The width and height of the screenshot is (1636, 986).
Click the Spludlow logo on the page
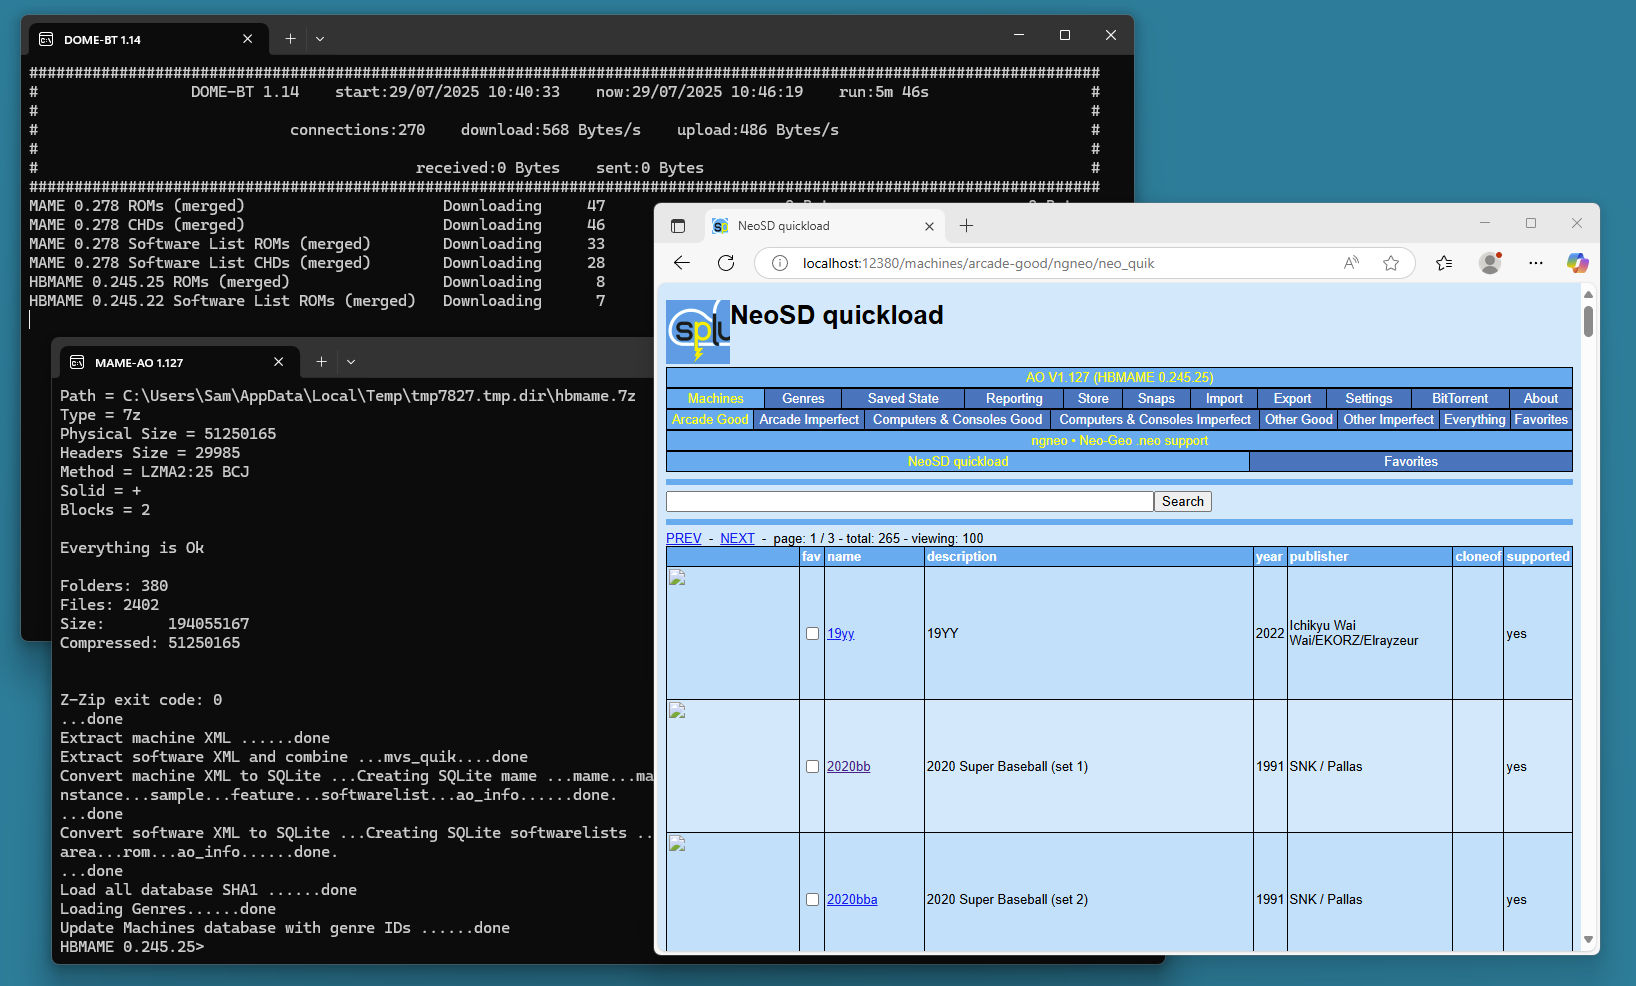click(x=698, y=331)
